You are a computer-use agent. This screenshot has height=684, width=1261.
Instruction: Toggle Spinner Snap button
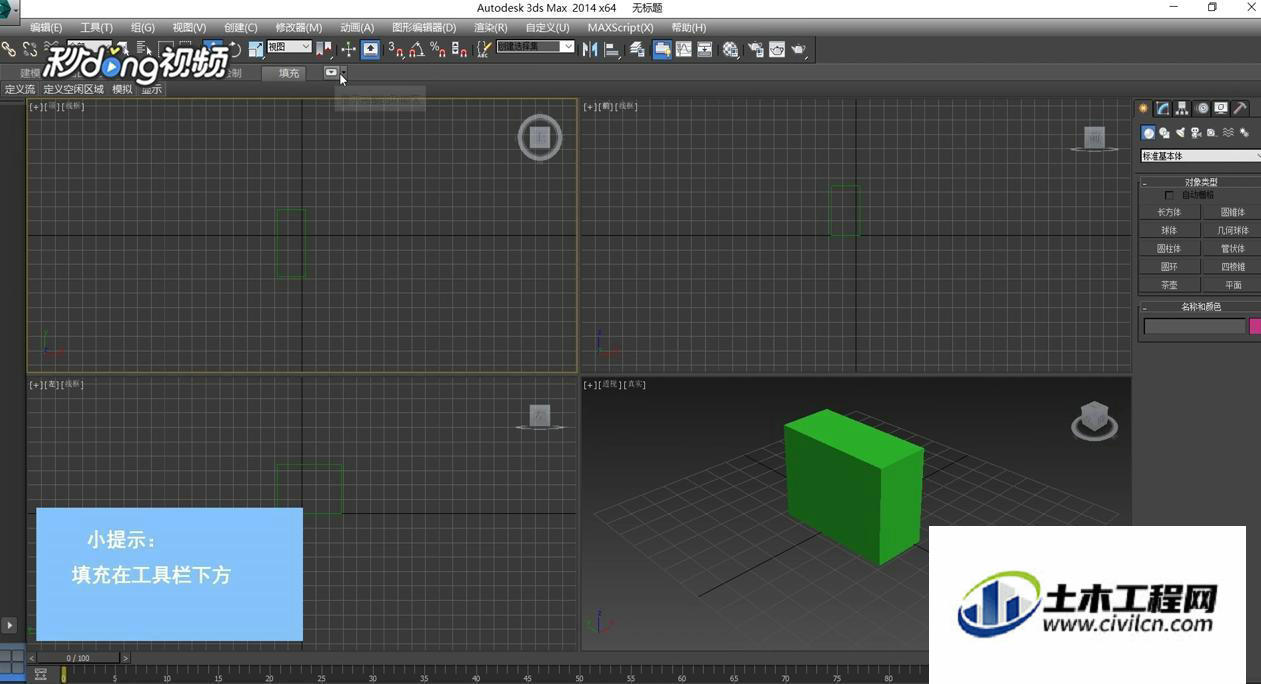coord(459,49)
